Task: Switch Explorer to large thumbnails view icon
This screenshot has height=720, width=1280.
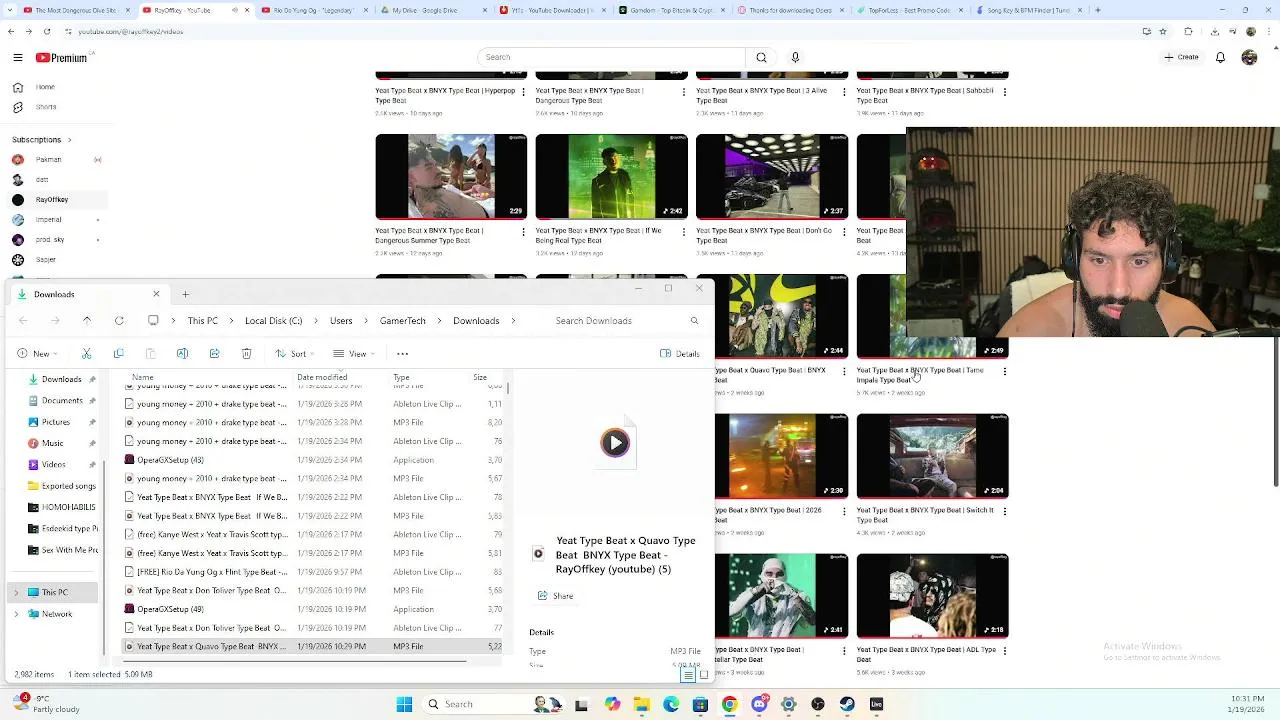Action: click(703, 675)
